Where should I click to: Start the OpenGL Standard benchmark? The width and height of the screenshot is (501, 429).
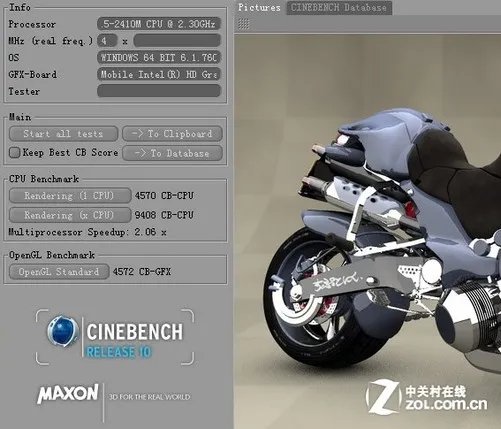point(59,272)
